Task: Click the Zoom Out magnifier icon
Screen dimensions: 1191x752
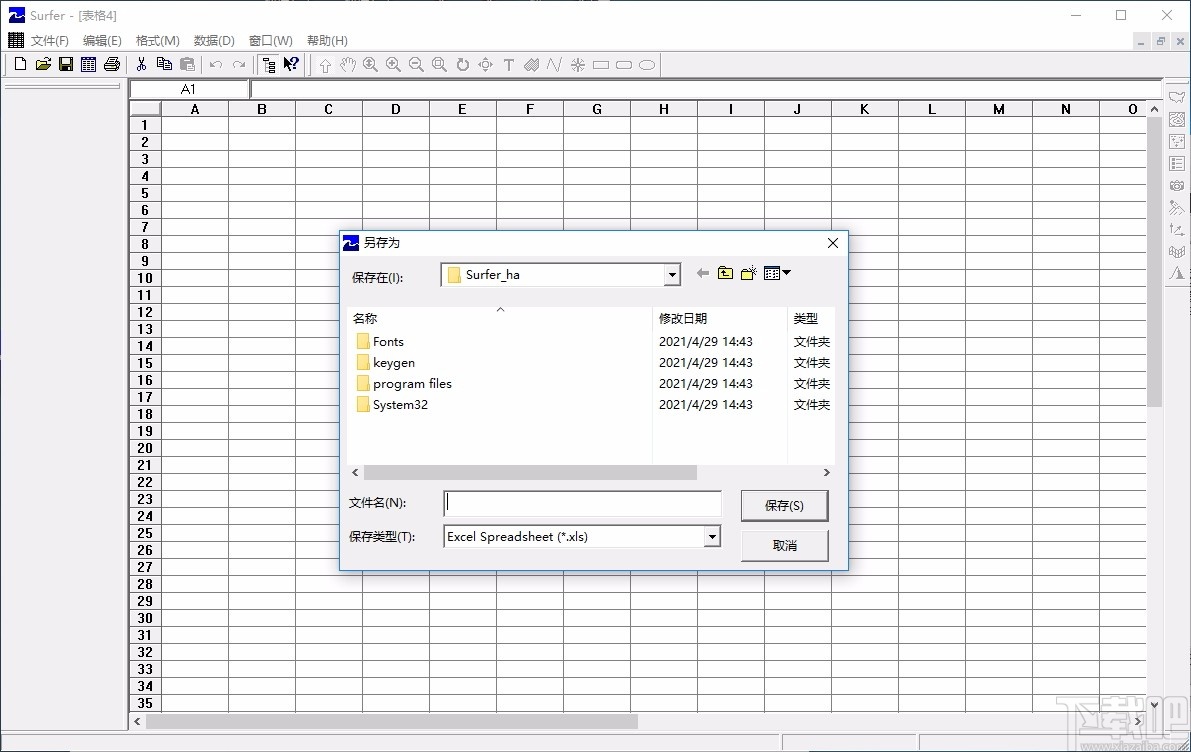Action: click(416, 65)
